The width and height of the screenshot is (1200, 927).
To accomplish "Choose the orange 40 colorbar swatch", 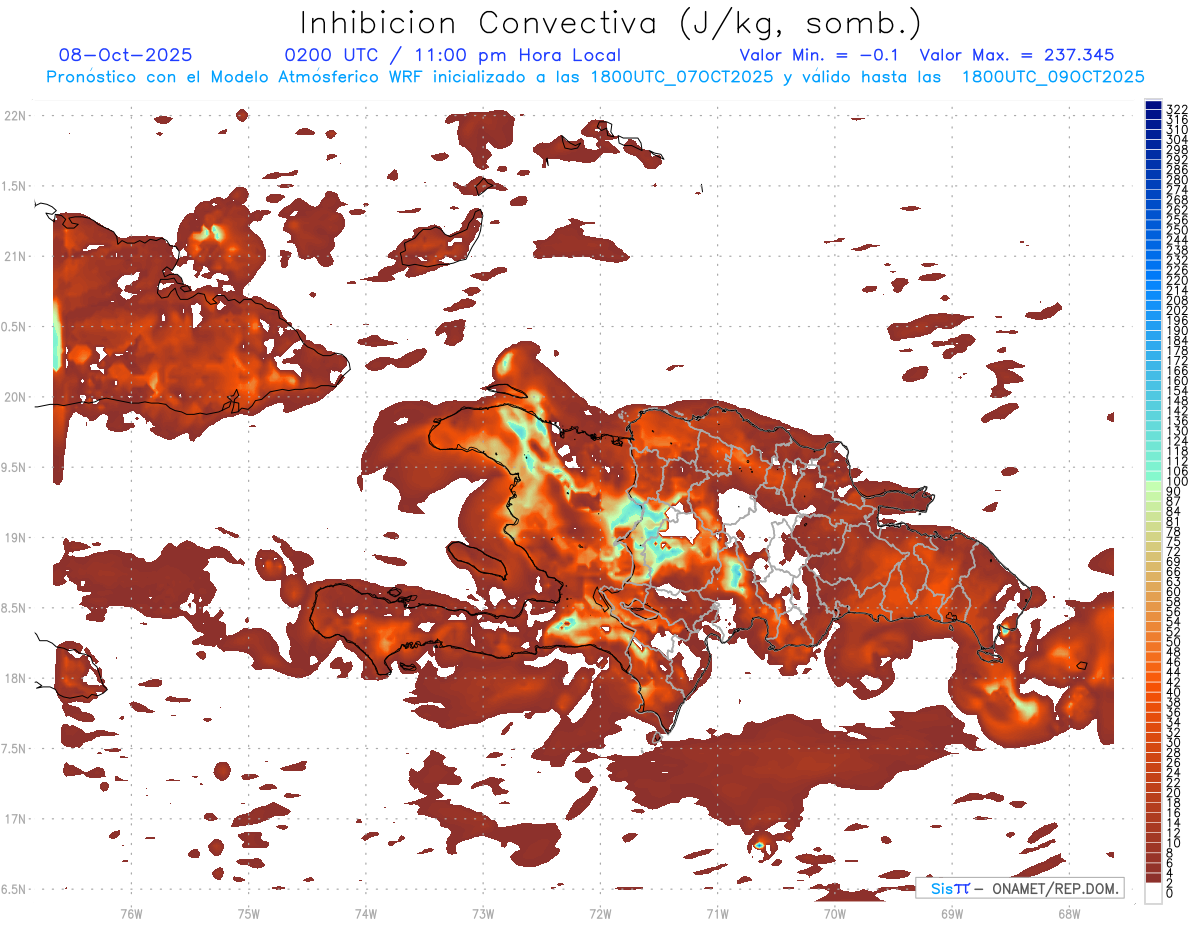I will pos(1153,692).
